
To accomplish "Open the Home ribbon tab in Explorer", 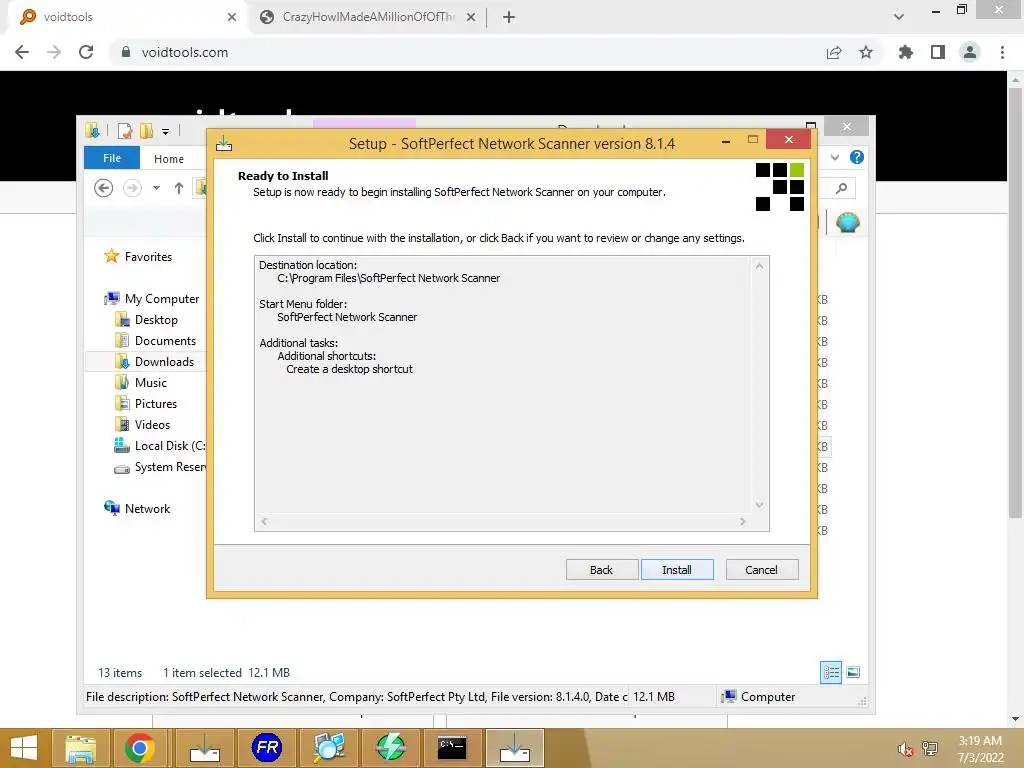I will 168,158.
